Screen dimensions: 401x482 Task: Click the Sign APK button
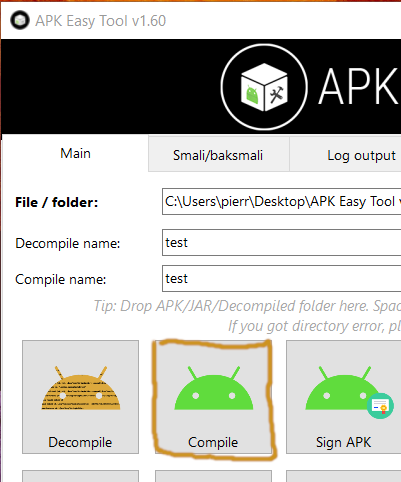344,397
